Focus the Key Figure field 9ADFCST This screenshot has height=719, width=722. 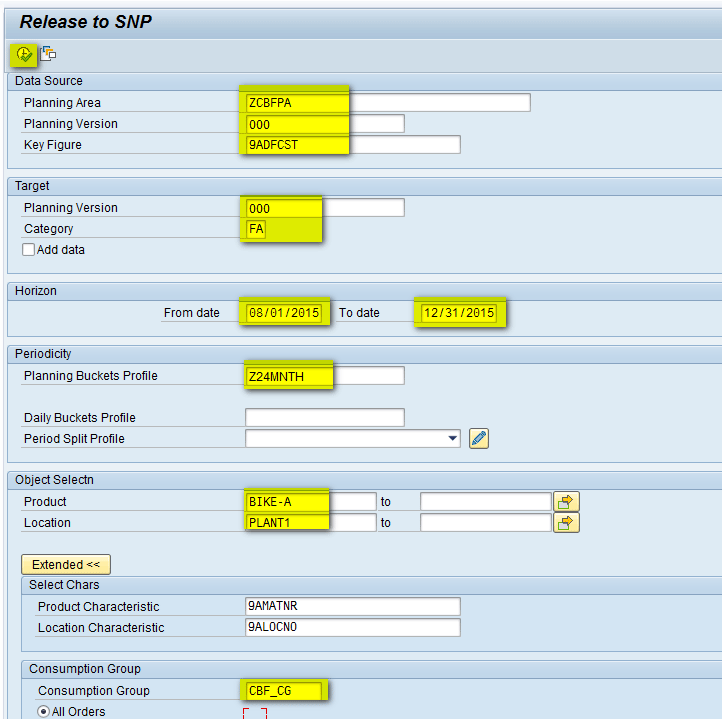(x=296, y=145)
